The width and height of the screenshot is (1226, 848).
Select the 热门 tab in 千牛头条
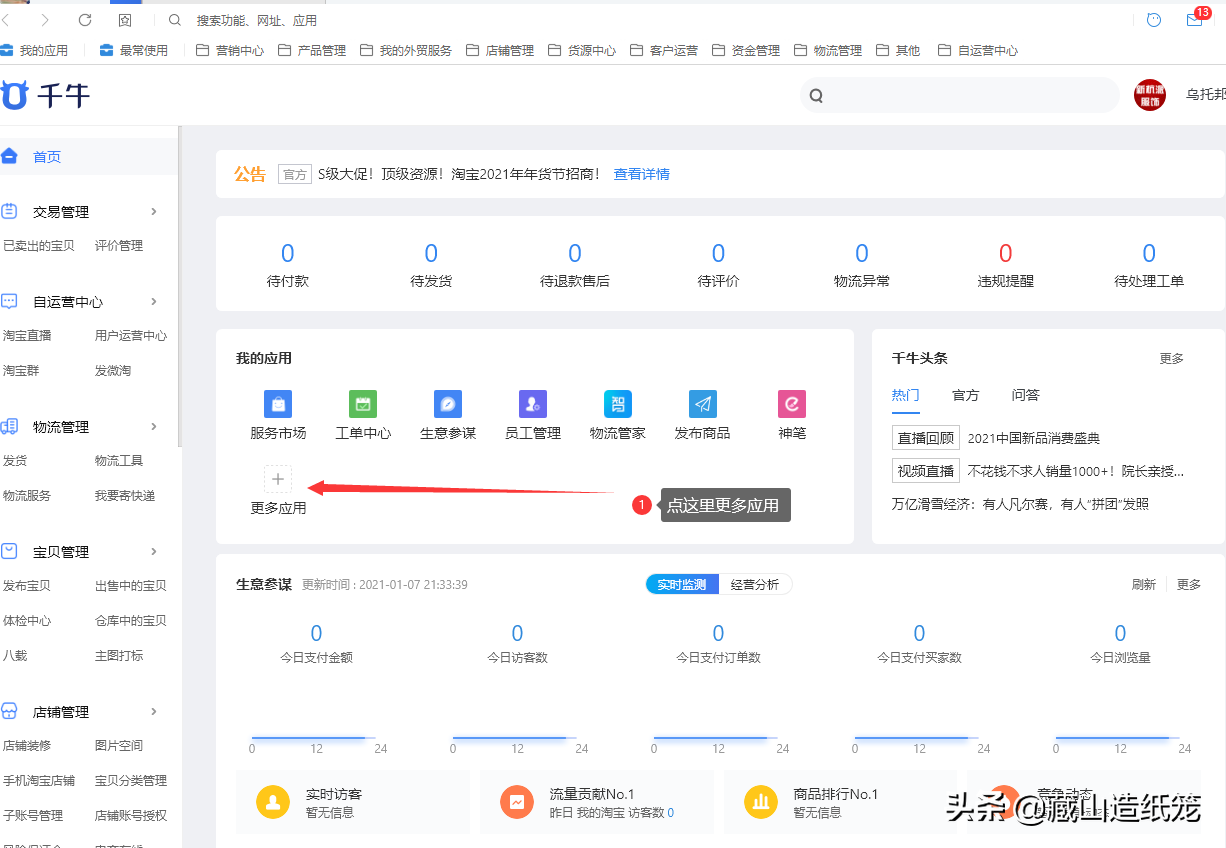click(905, 395)
